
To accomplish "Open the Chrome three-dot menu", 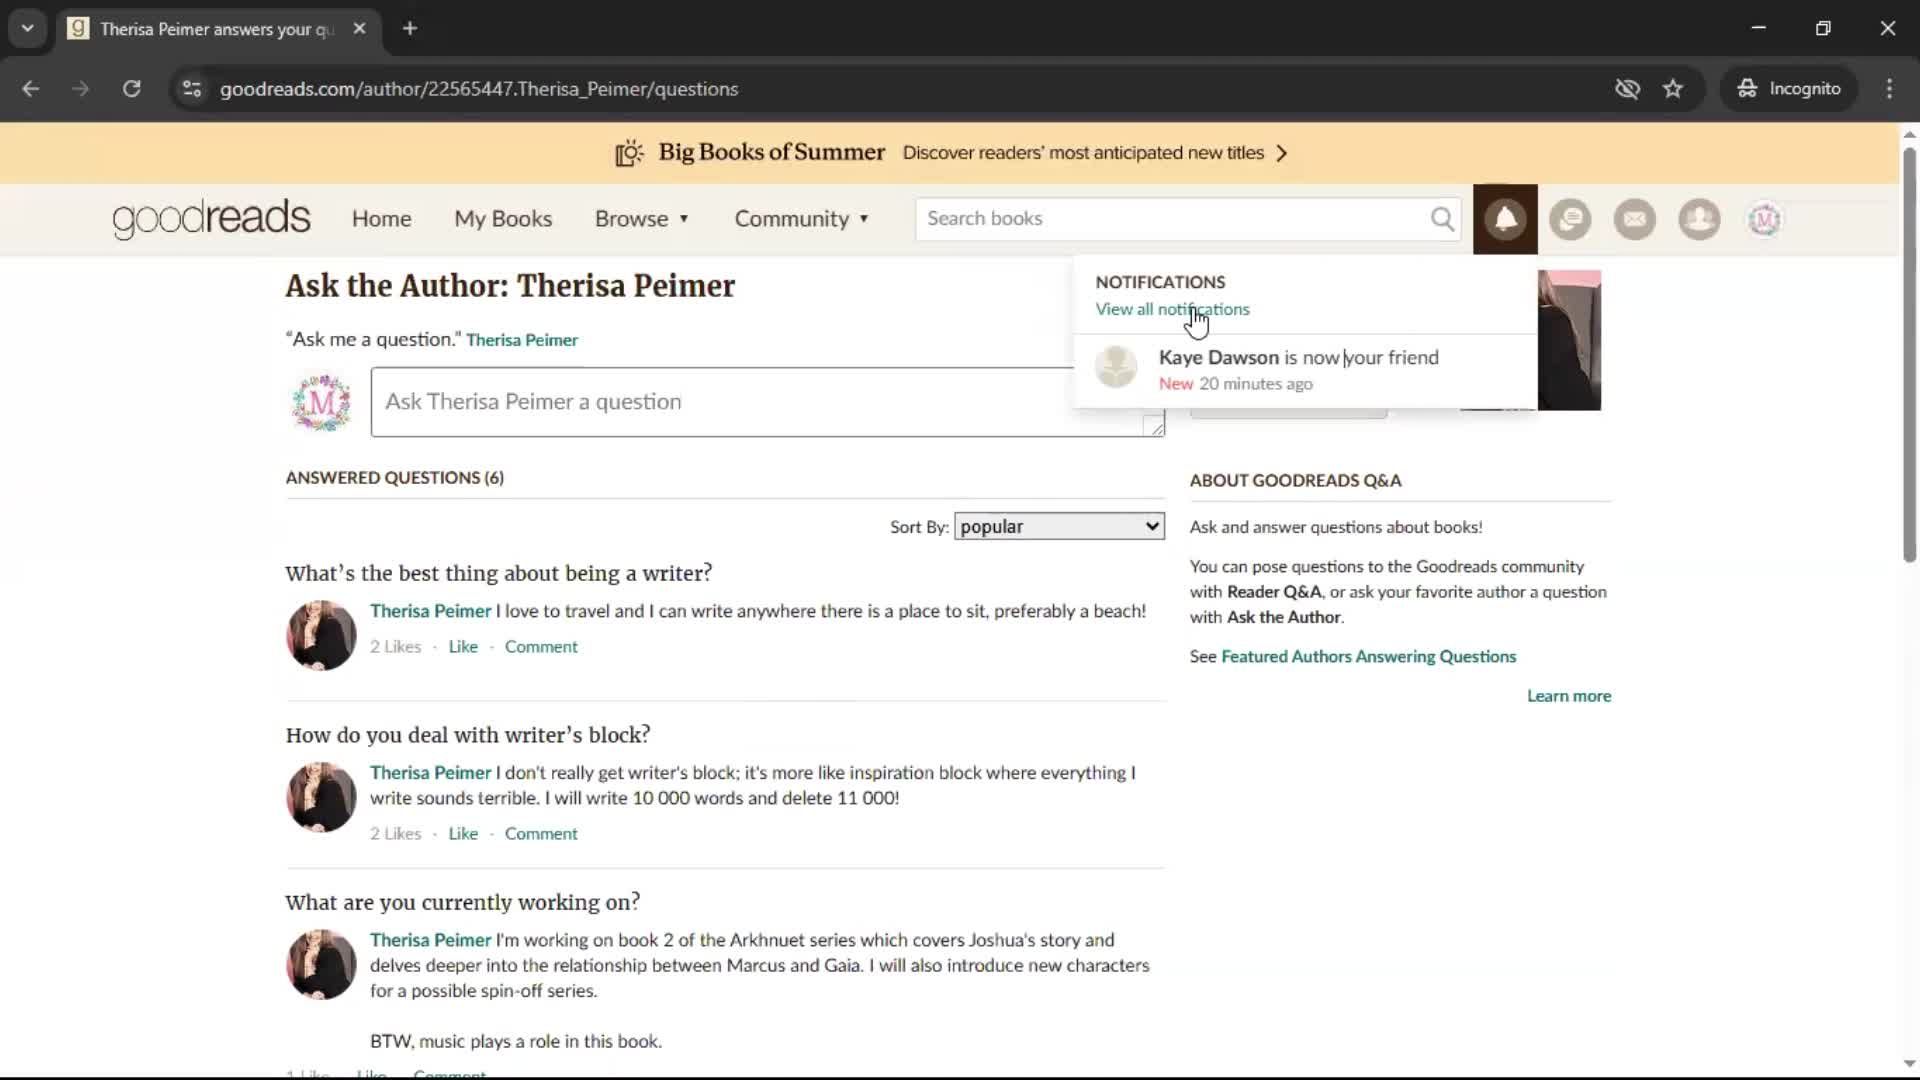I will coord(1889,89).
